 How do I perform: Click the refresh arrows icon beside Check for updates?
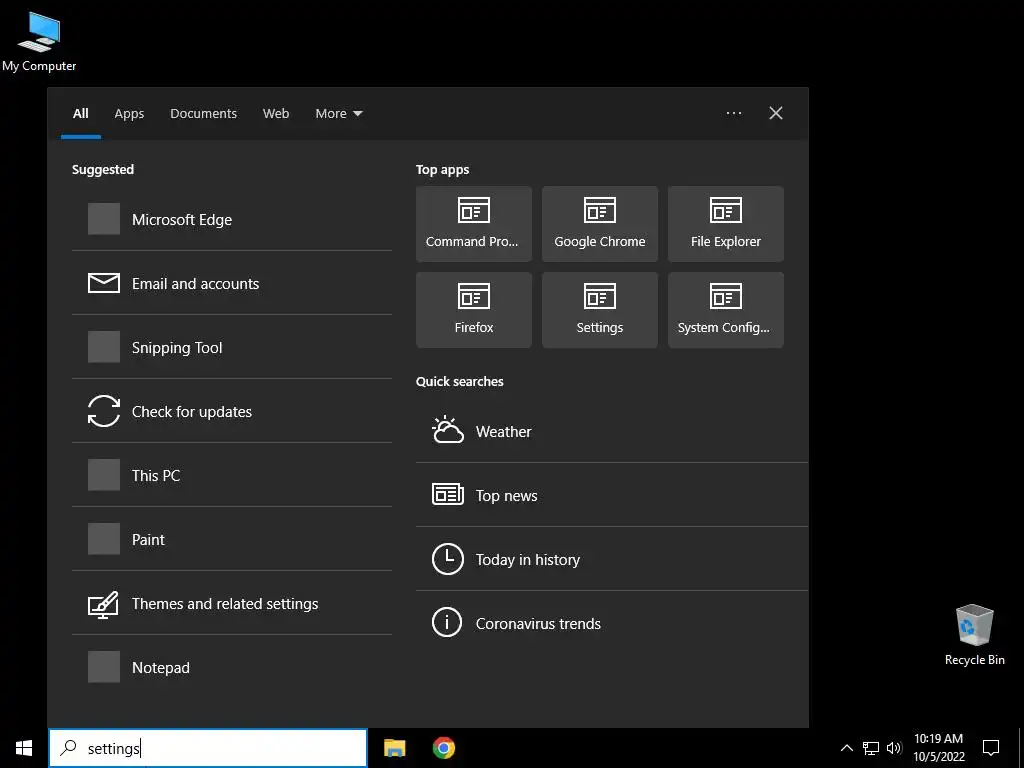pos(104,411)
